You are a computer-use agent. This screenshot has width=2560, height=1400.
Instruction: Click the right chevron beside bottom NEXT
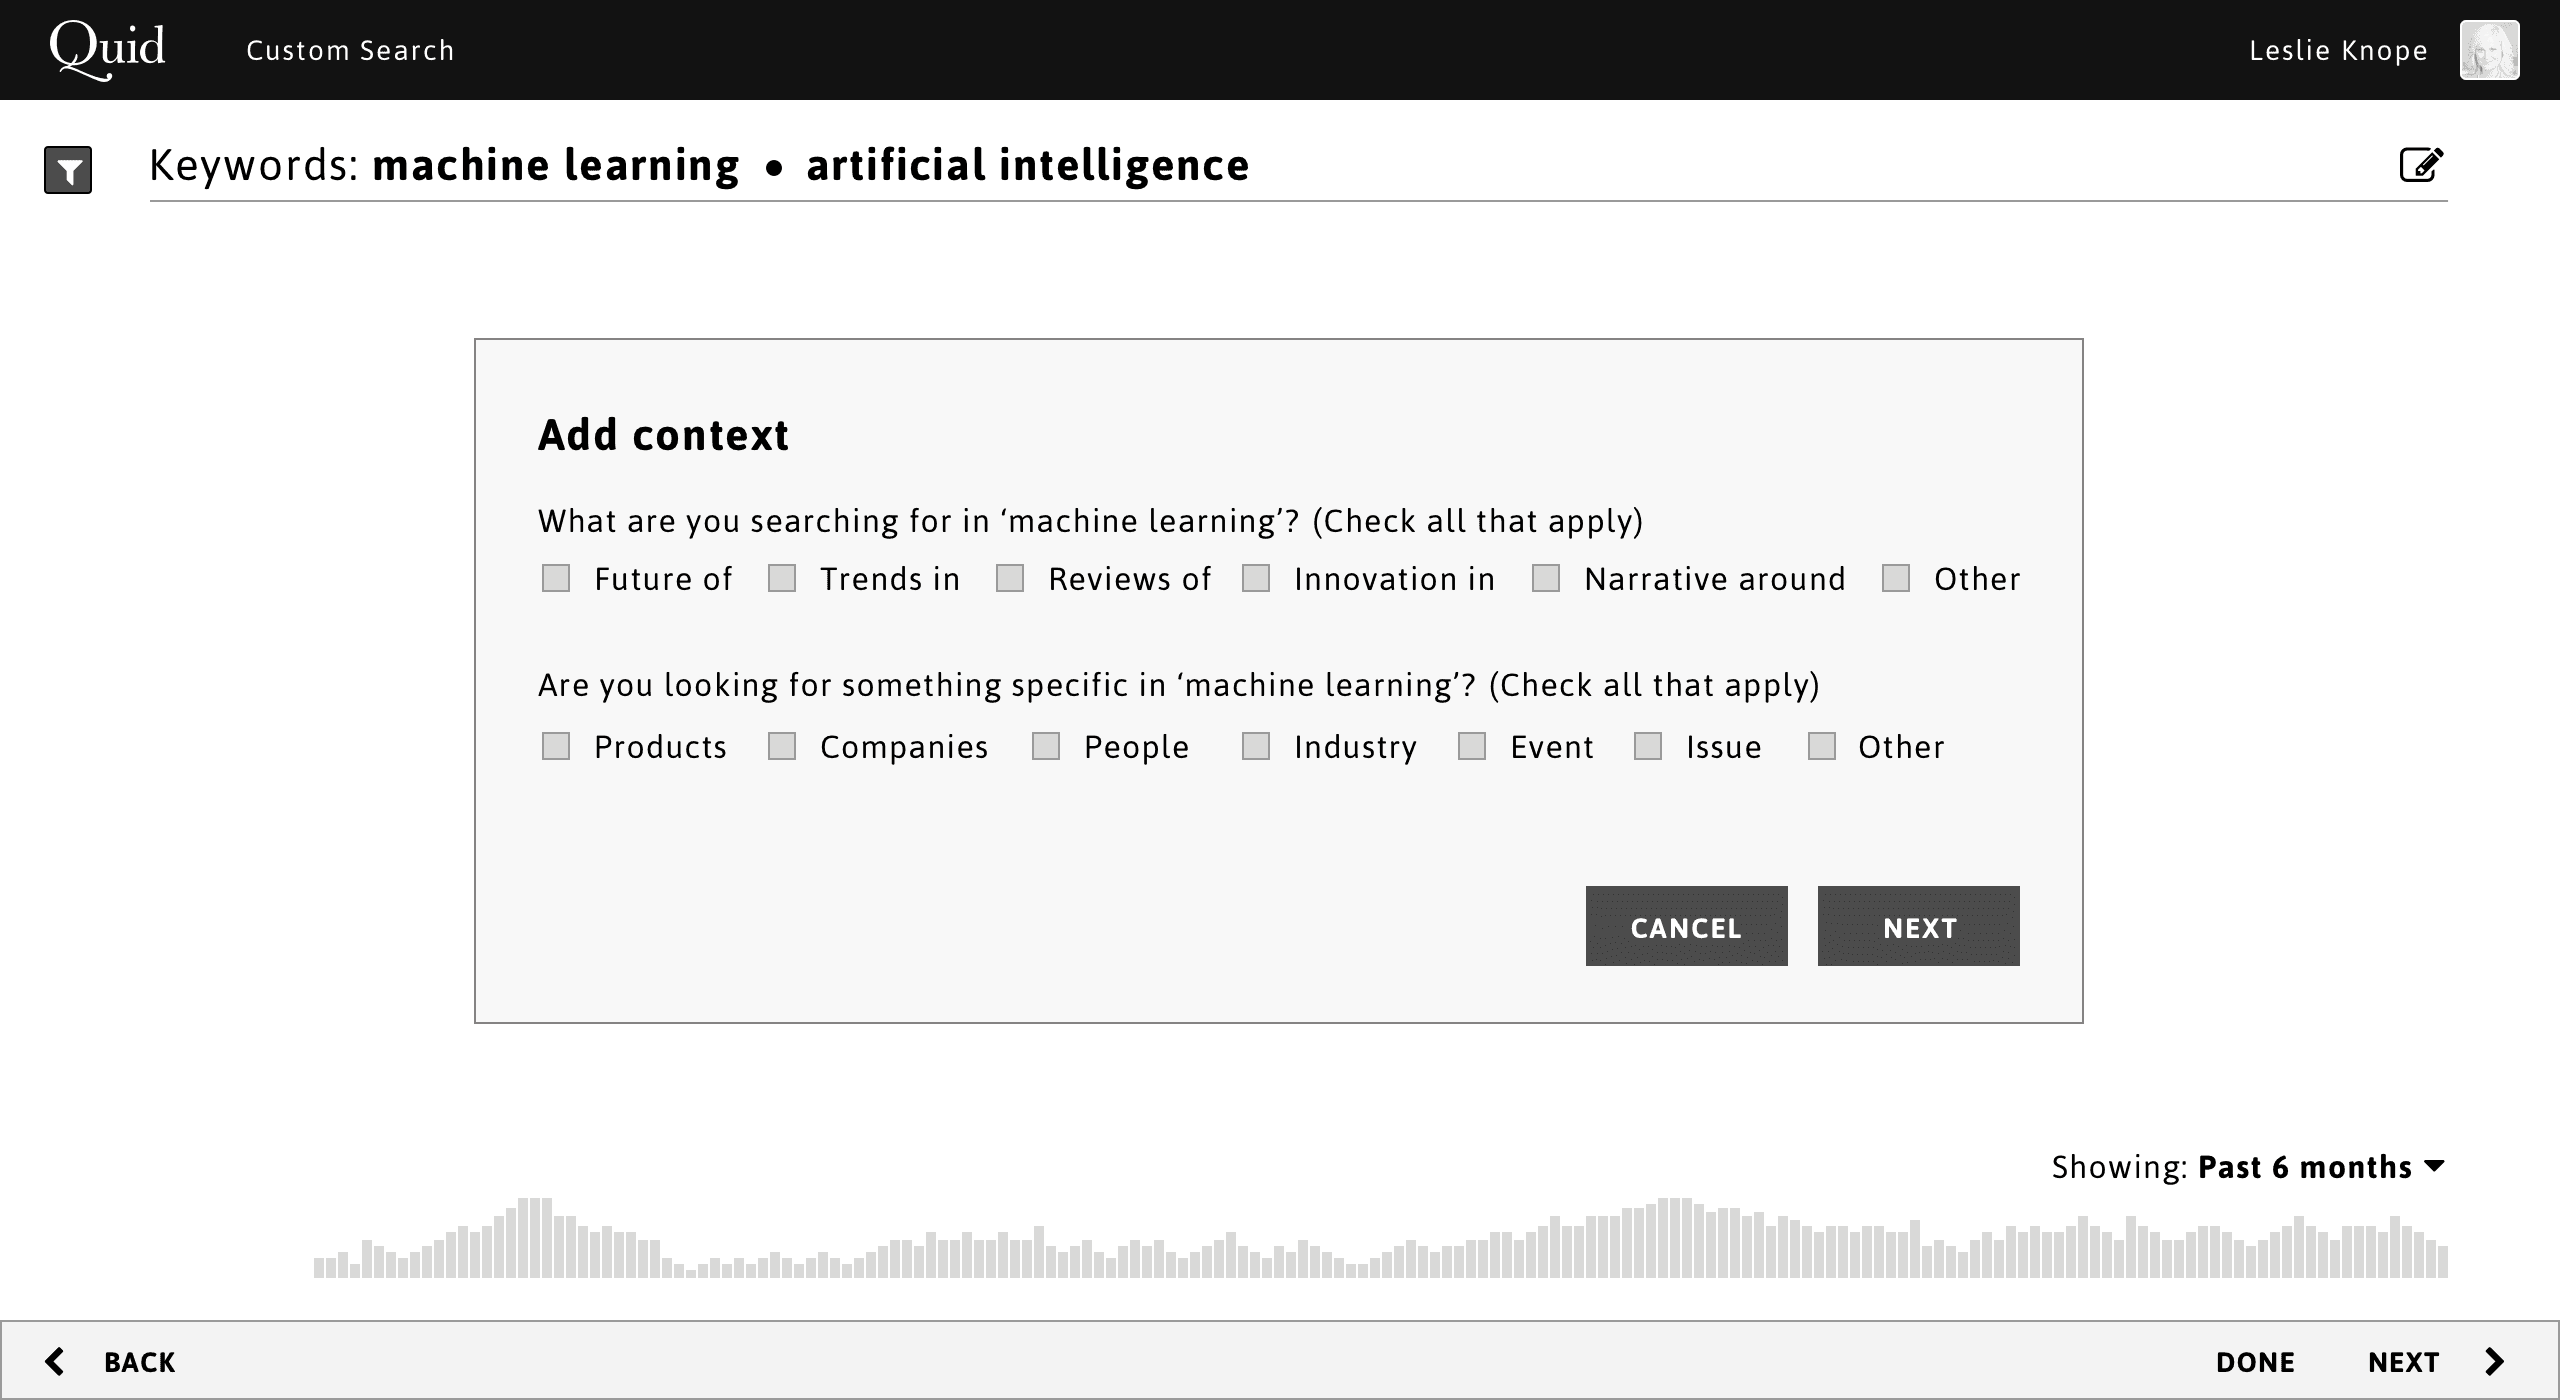point(2494,1361)
